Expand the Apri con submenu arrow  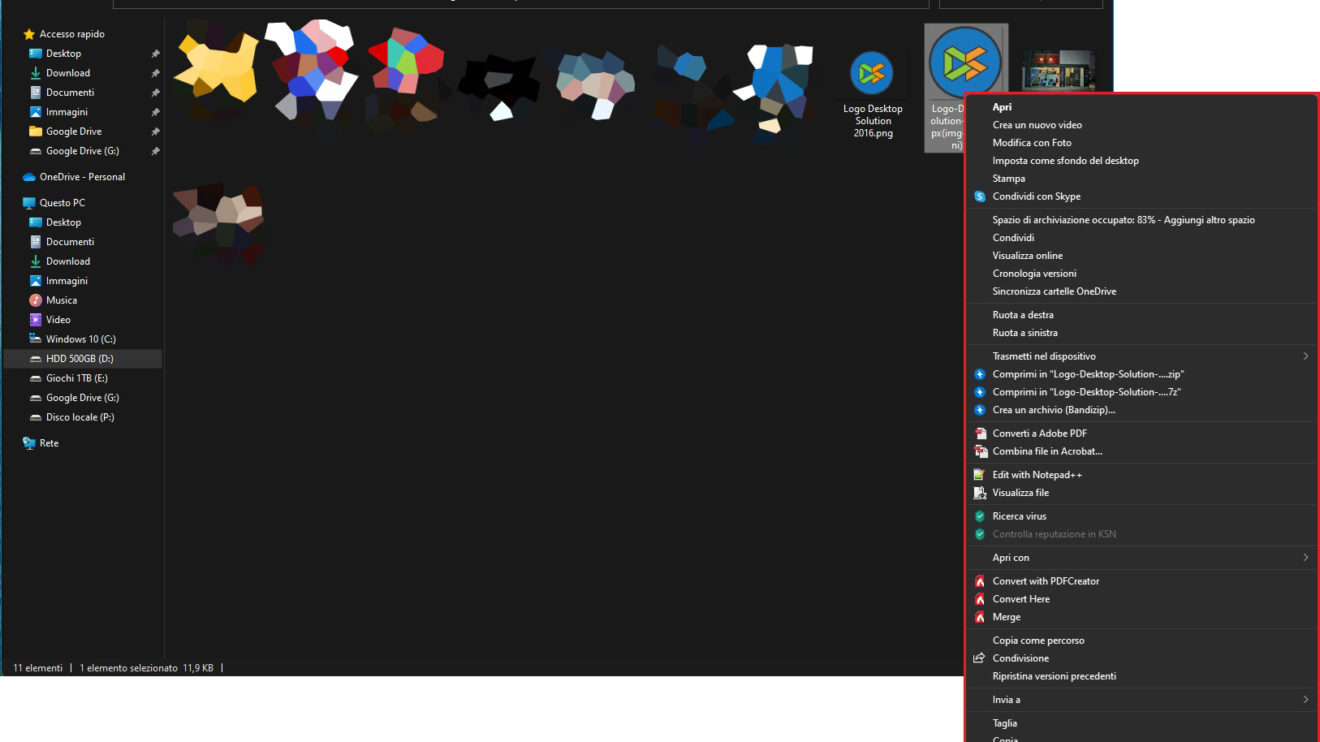(1306, 558)
